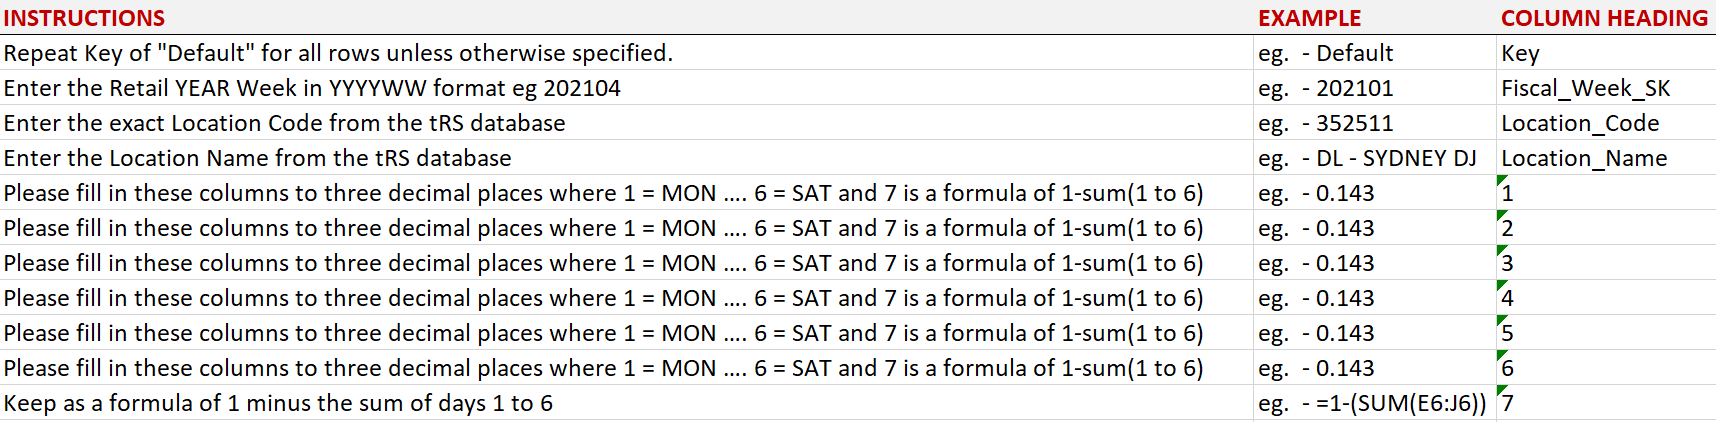Select the 'Enter the Location Name' instruction cell
This screenshot has height=422, width=1716.
[x=257, y=158]
